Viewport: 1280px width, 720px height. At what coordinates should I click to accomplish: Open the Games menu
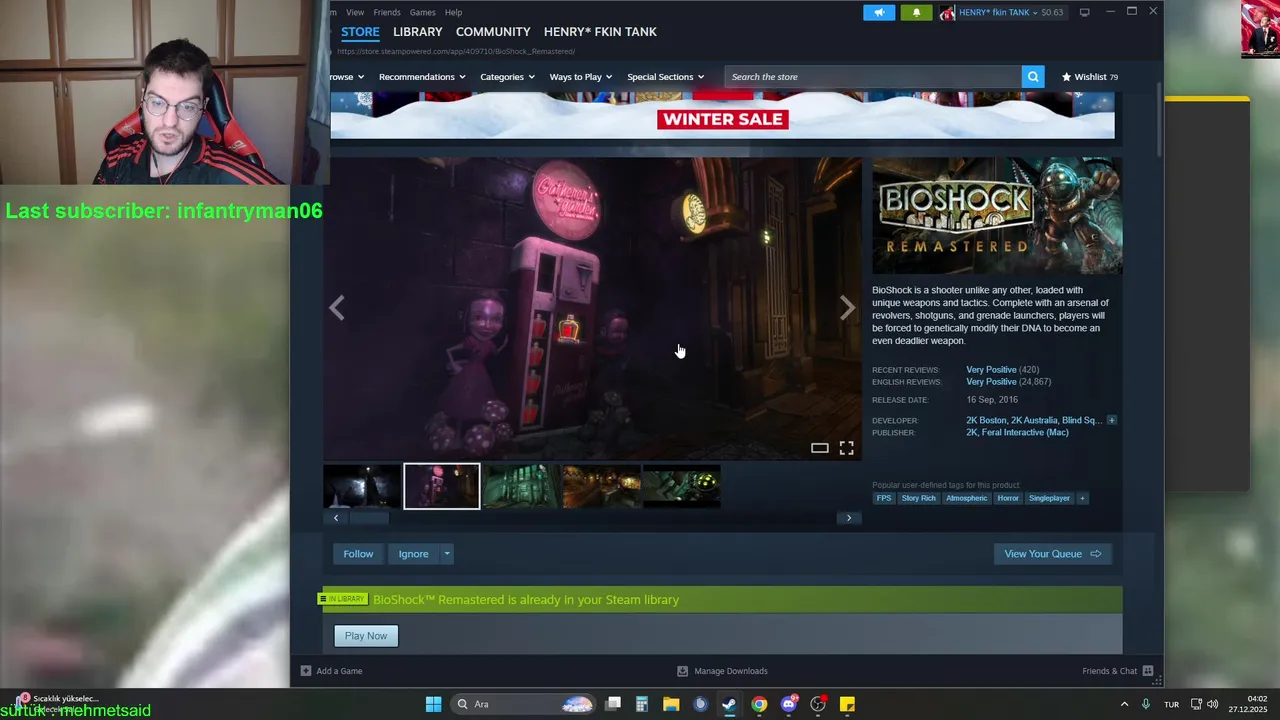click(x=422, y=12)
